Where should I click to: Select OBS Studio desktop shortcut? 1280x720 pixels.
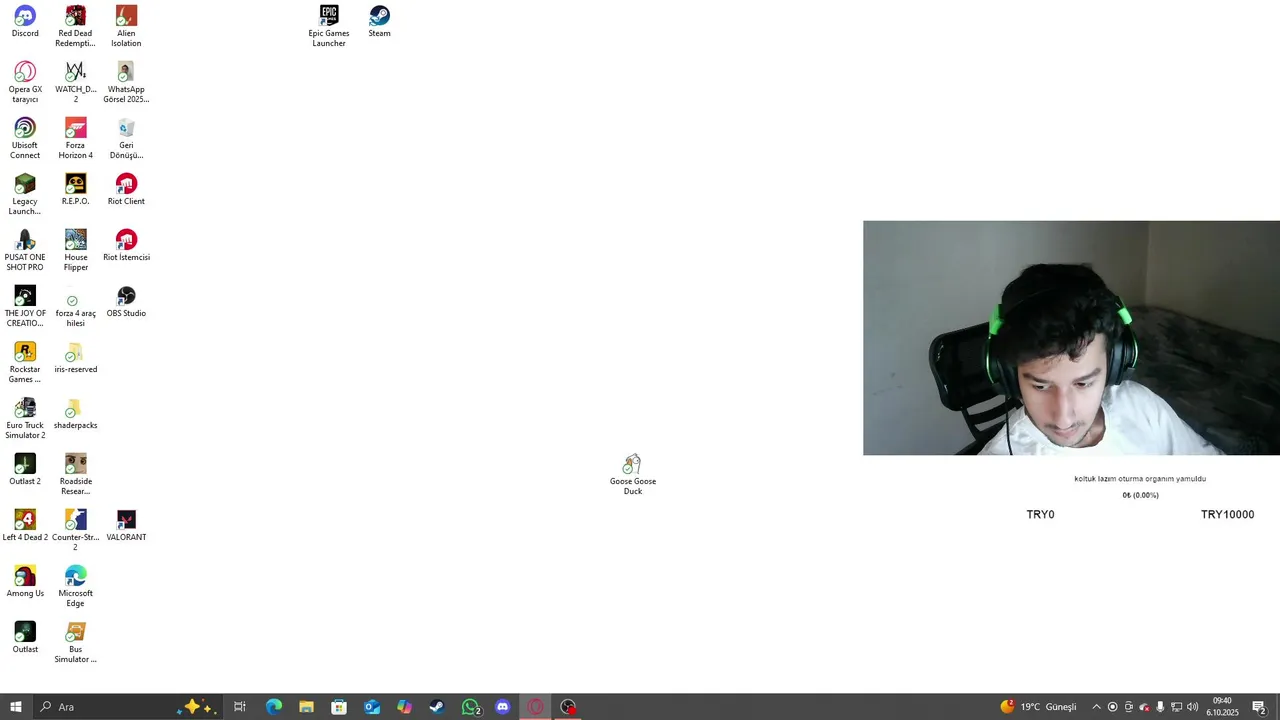click(x=126, y=301)
